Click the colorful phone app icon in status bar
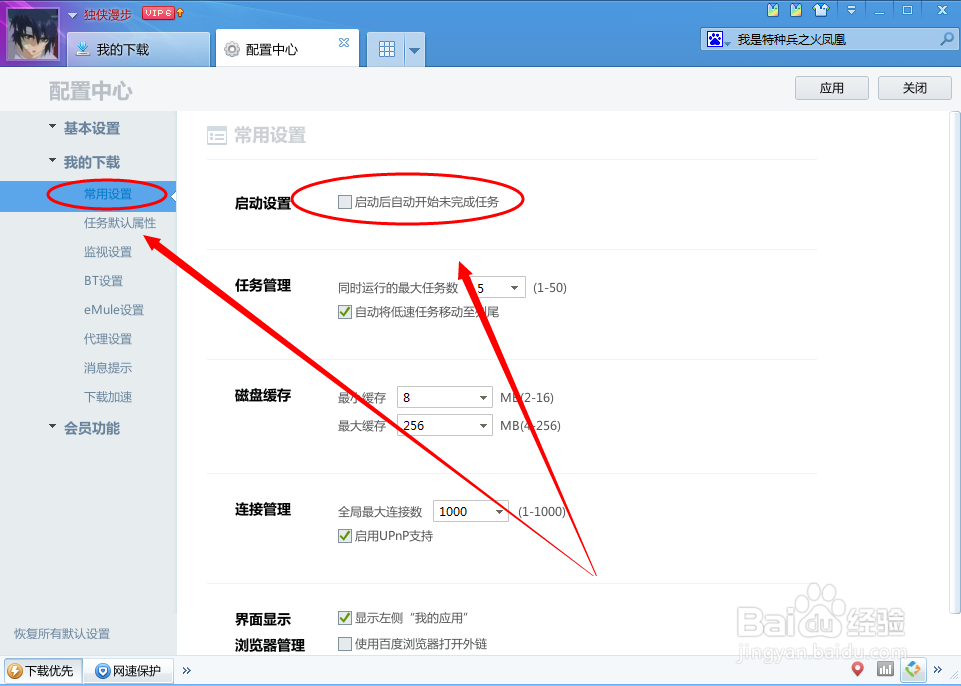This screenshot has height=686, width=961. pos(913,668)
